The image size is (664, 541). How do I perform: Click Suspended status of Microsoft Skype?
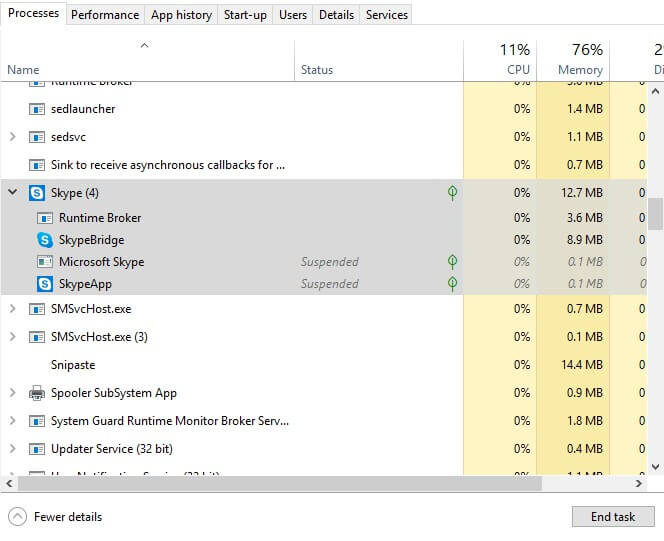pyautogui.click(x=329, y=262)
